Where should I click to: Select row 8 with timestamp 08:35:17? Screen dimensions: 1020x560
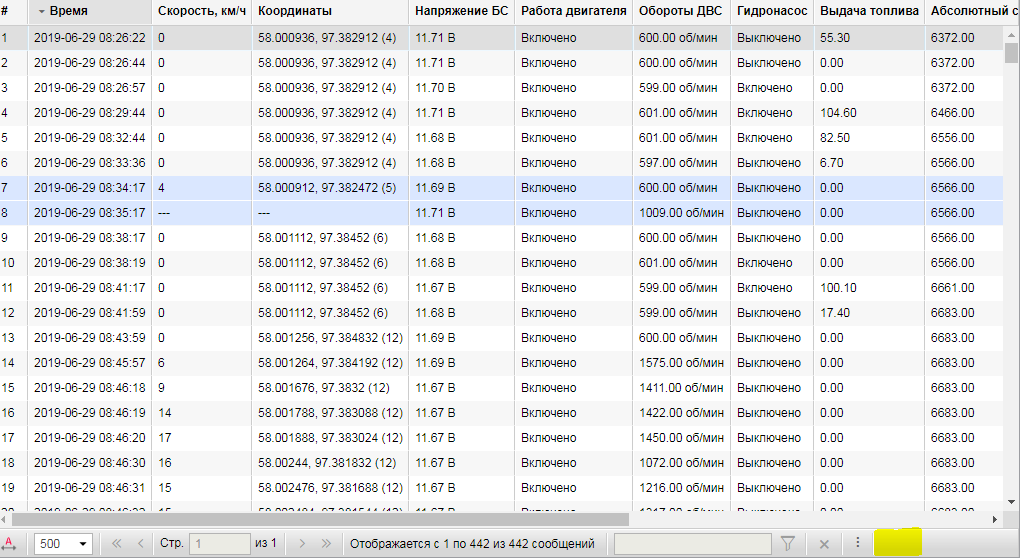click(90, 213)
